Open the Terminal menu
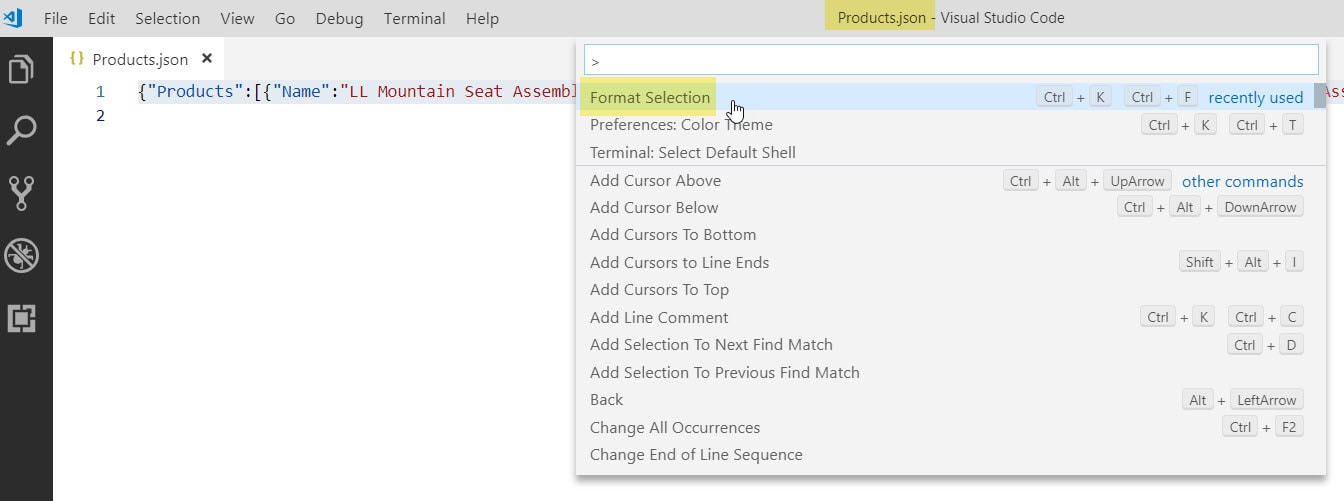Image resolution: width=1344 pixels, height=501 pixels. coord(412,19)
